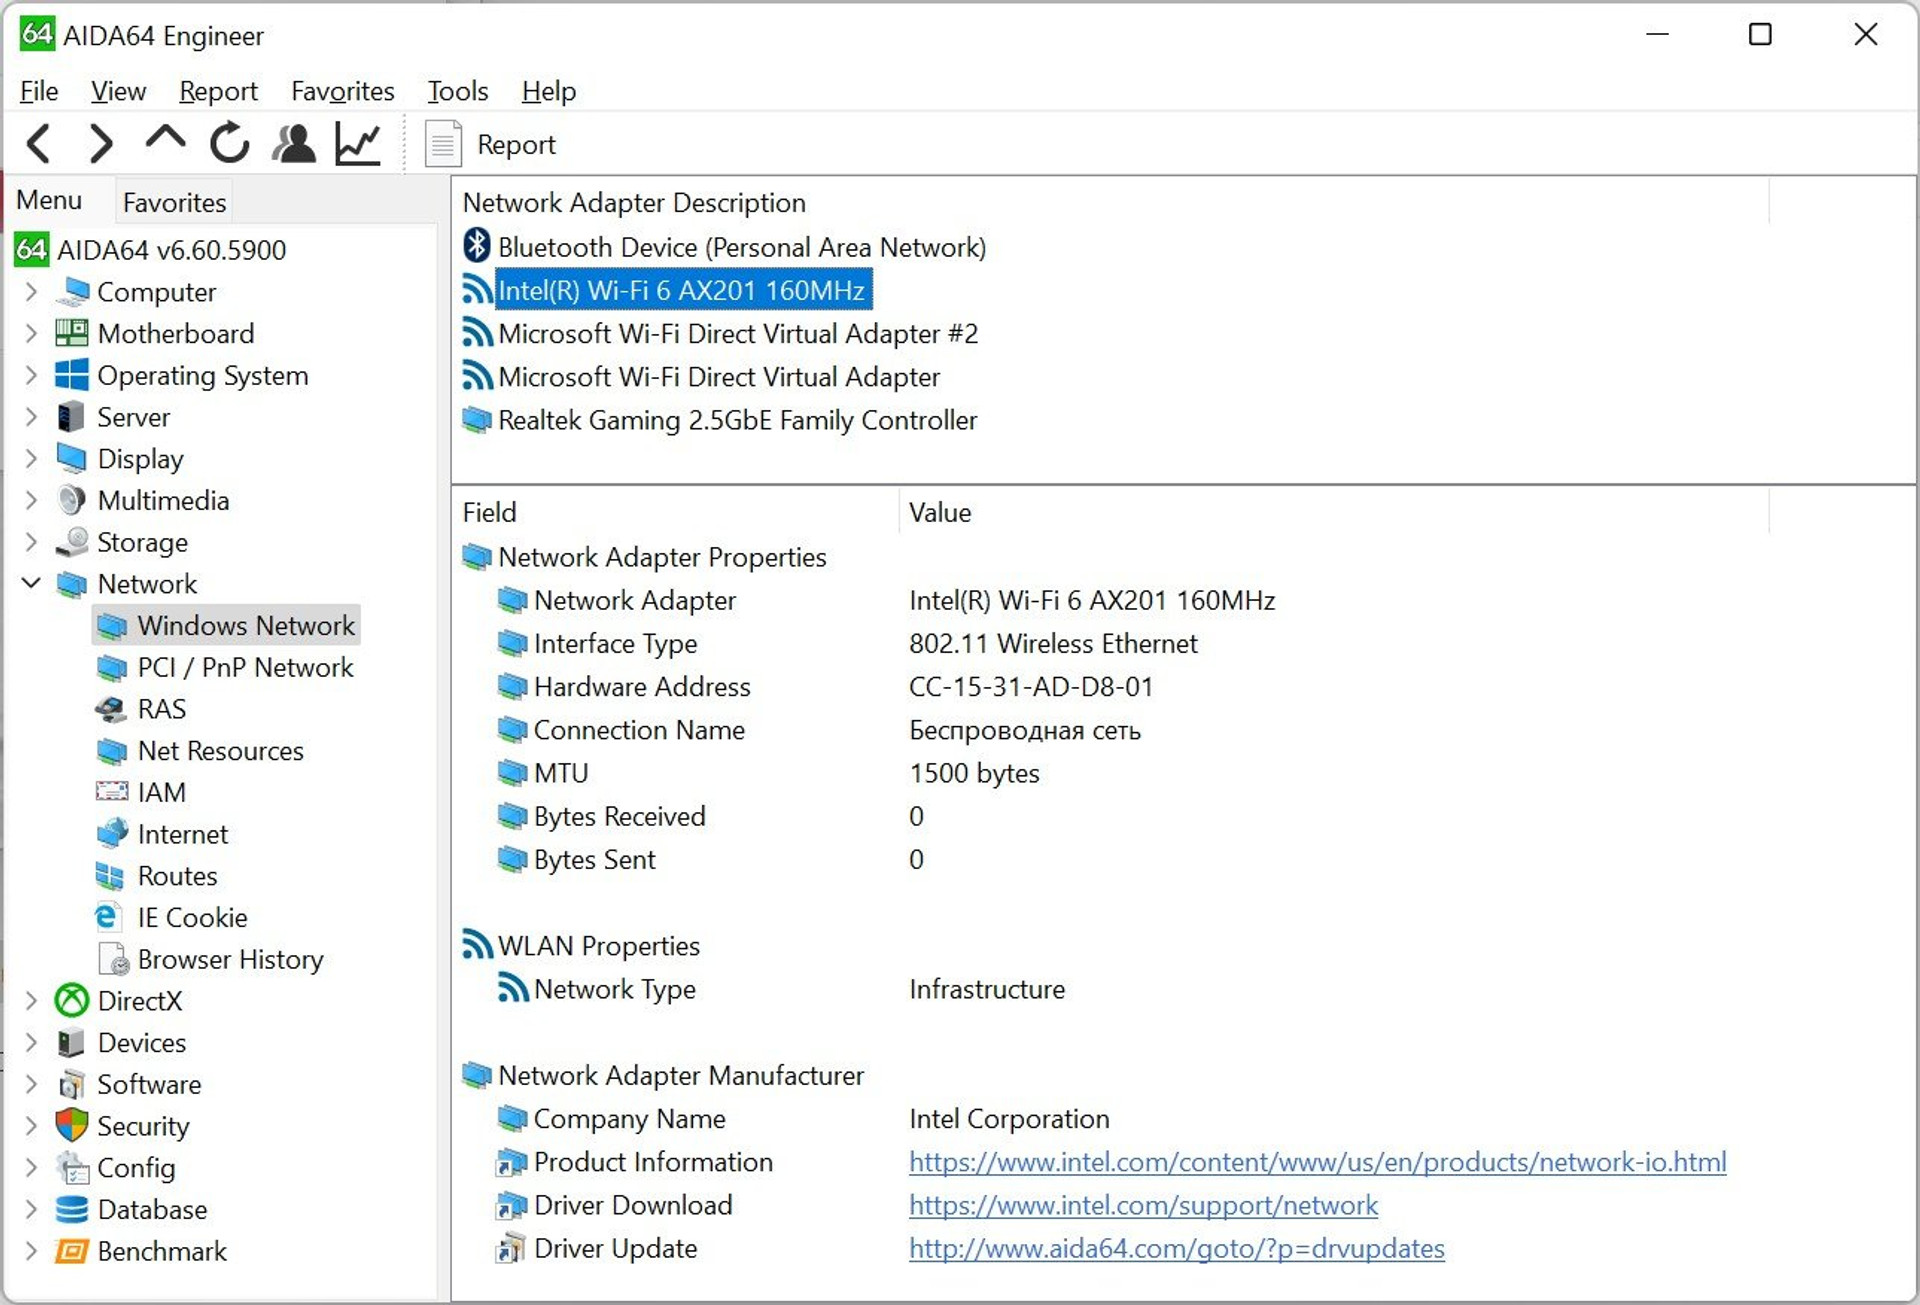The height and width of the screenshot is (1305, 1920).
Task: Select Browser History tree item
Action: pos(230,960)
